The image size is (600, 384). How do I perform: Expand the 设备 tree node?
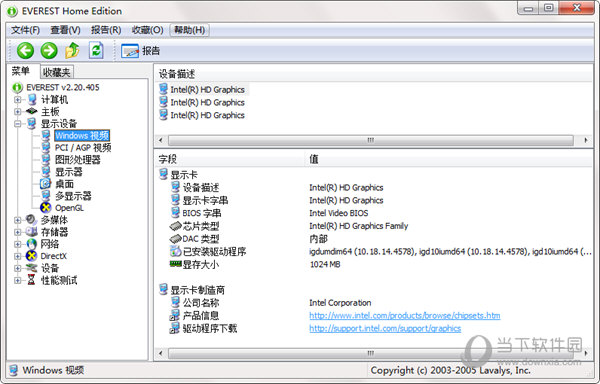(x=18, y=268)
